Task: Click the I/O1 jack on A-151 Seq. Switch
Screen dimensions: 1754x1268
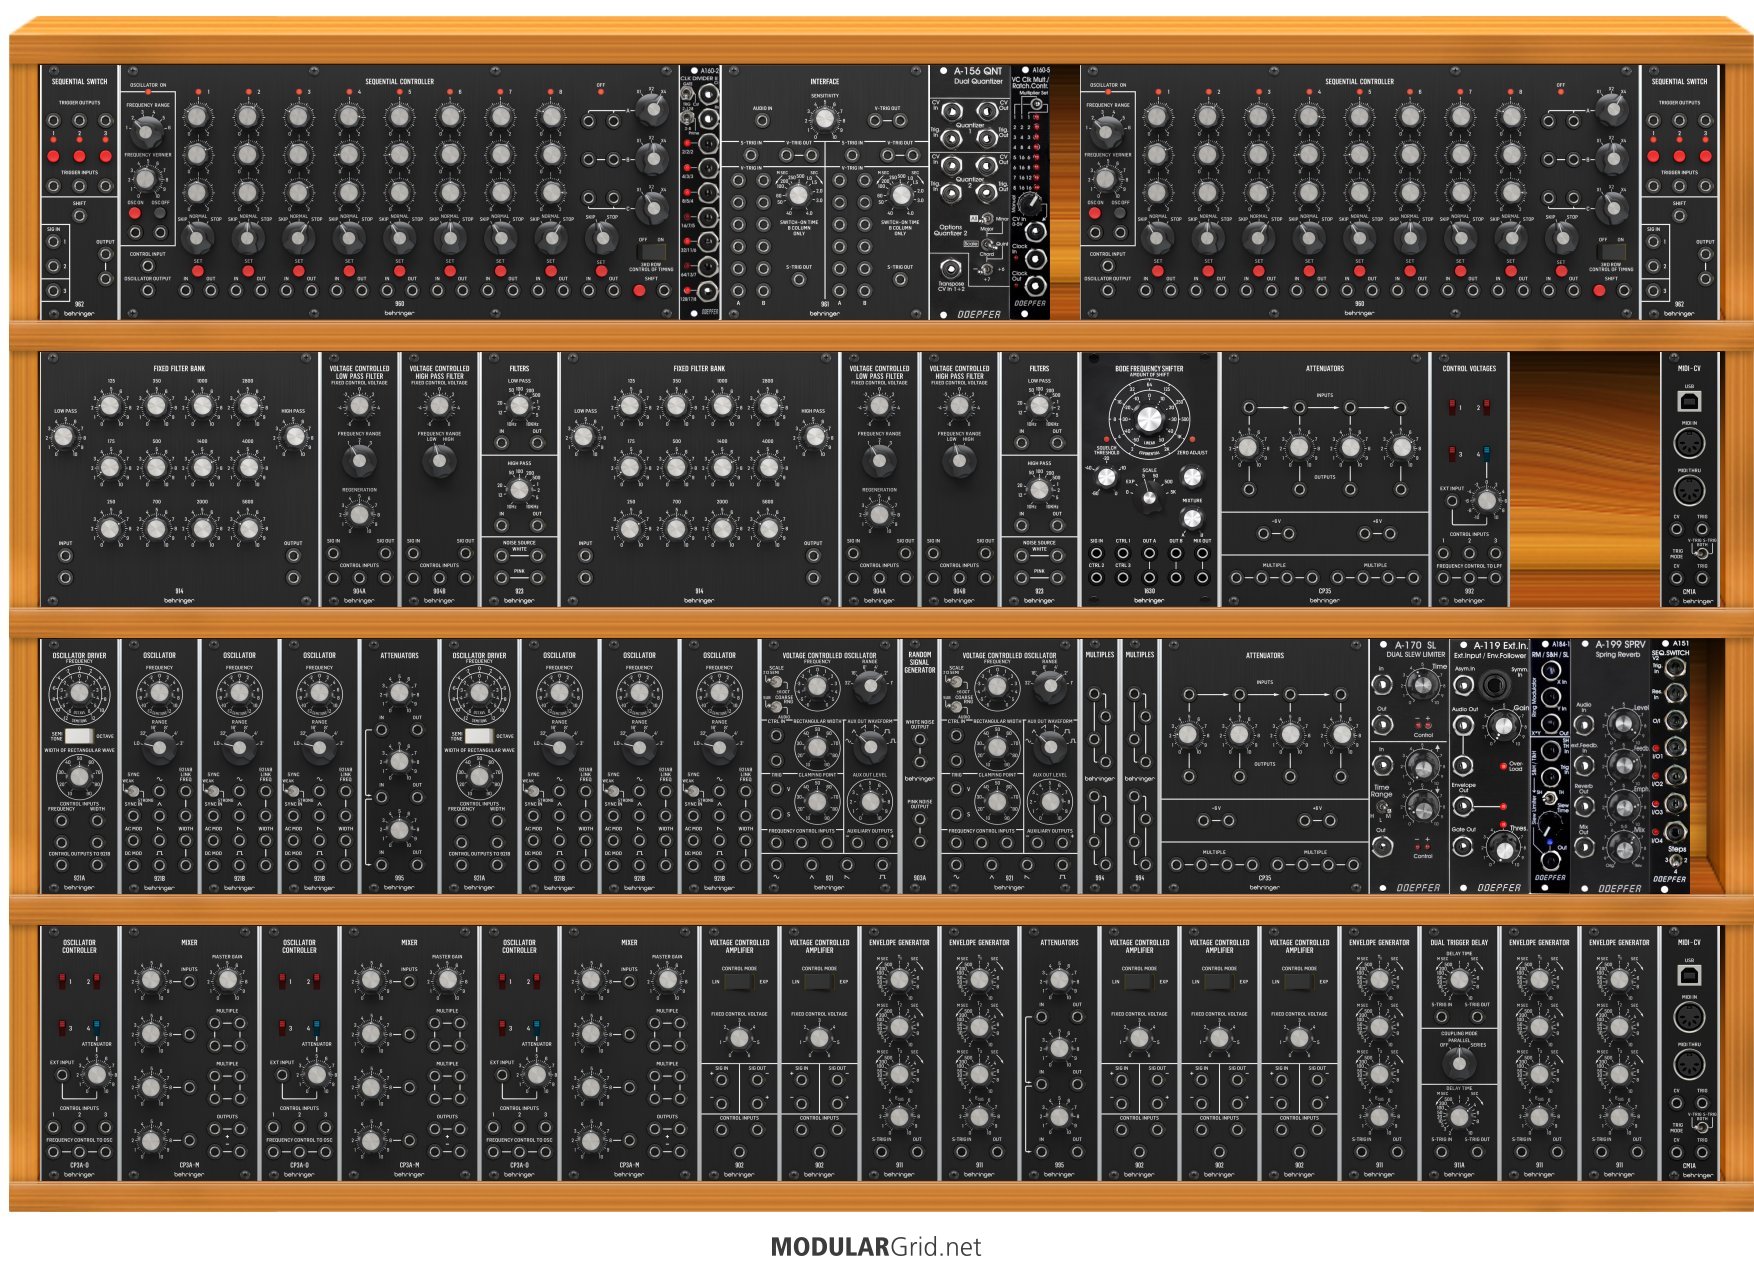Action: [x=1676, y=748]
